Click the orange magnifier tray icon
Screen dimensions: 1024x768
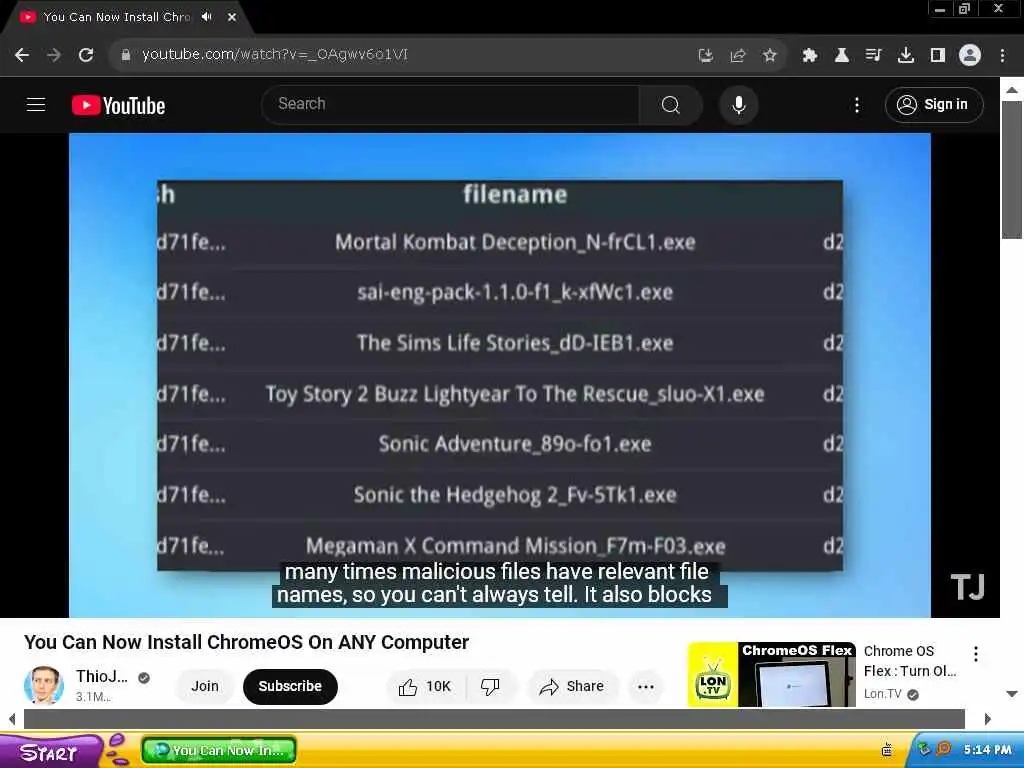click(x=943, y=749)
